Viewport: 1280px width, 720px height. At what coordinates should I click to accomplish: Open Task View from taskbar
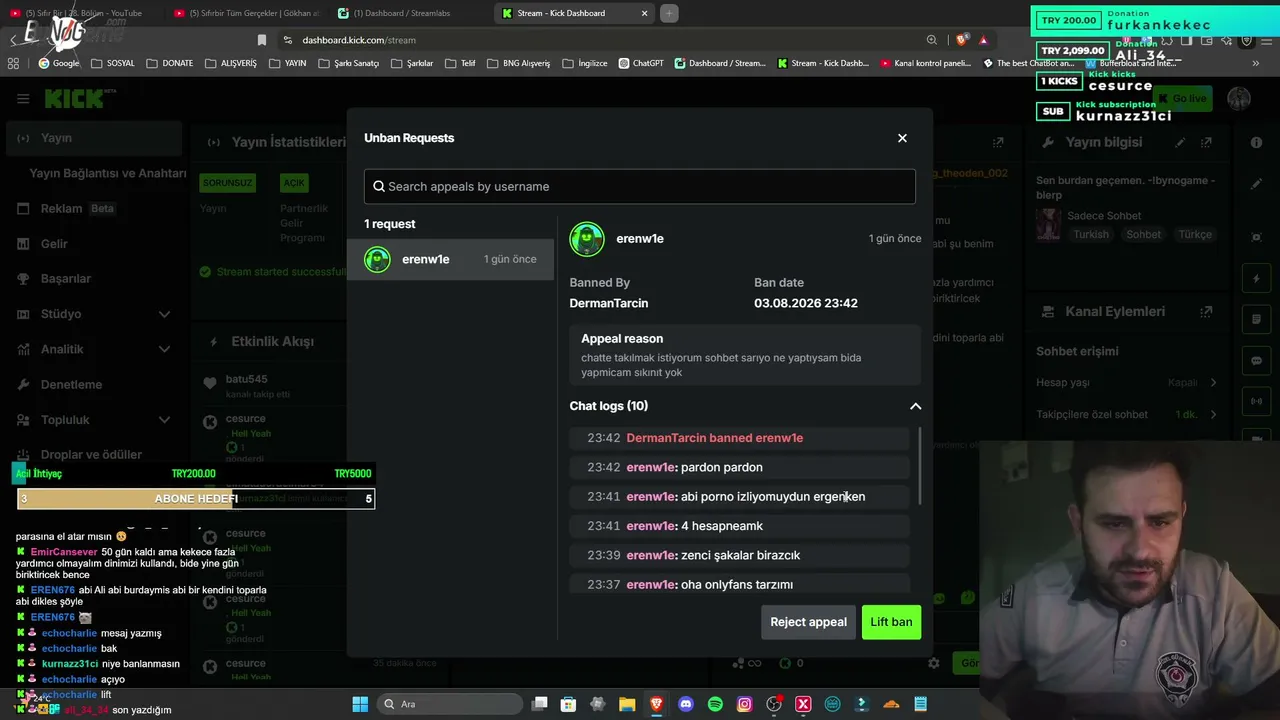(x=540, y=704)
